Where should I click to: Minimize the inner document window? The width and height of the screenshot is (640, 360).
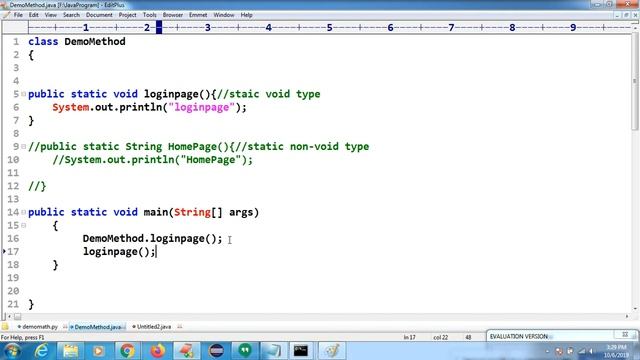617,15
